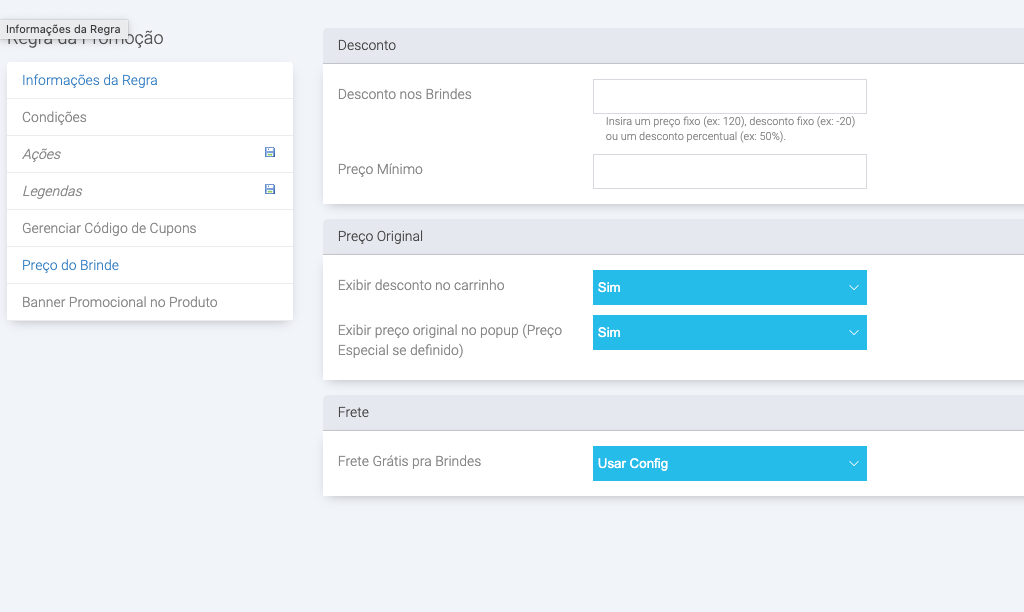
Task: Select the Preço do Brinde tab
Action: pyautogui.click(x=70, y=265)
